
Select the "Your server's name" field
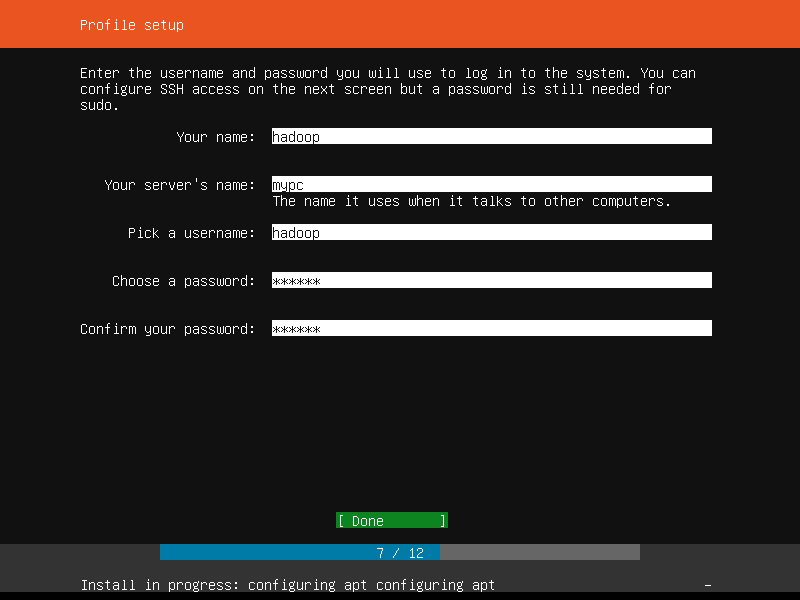coord(492,184)
